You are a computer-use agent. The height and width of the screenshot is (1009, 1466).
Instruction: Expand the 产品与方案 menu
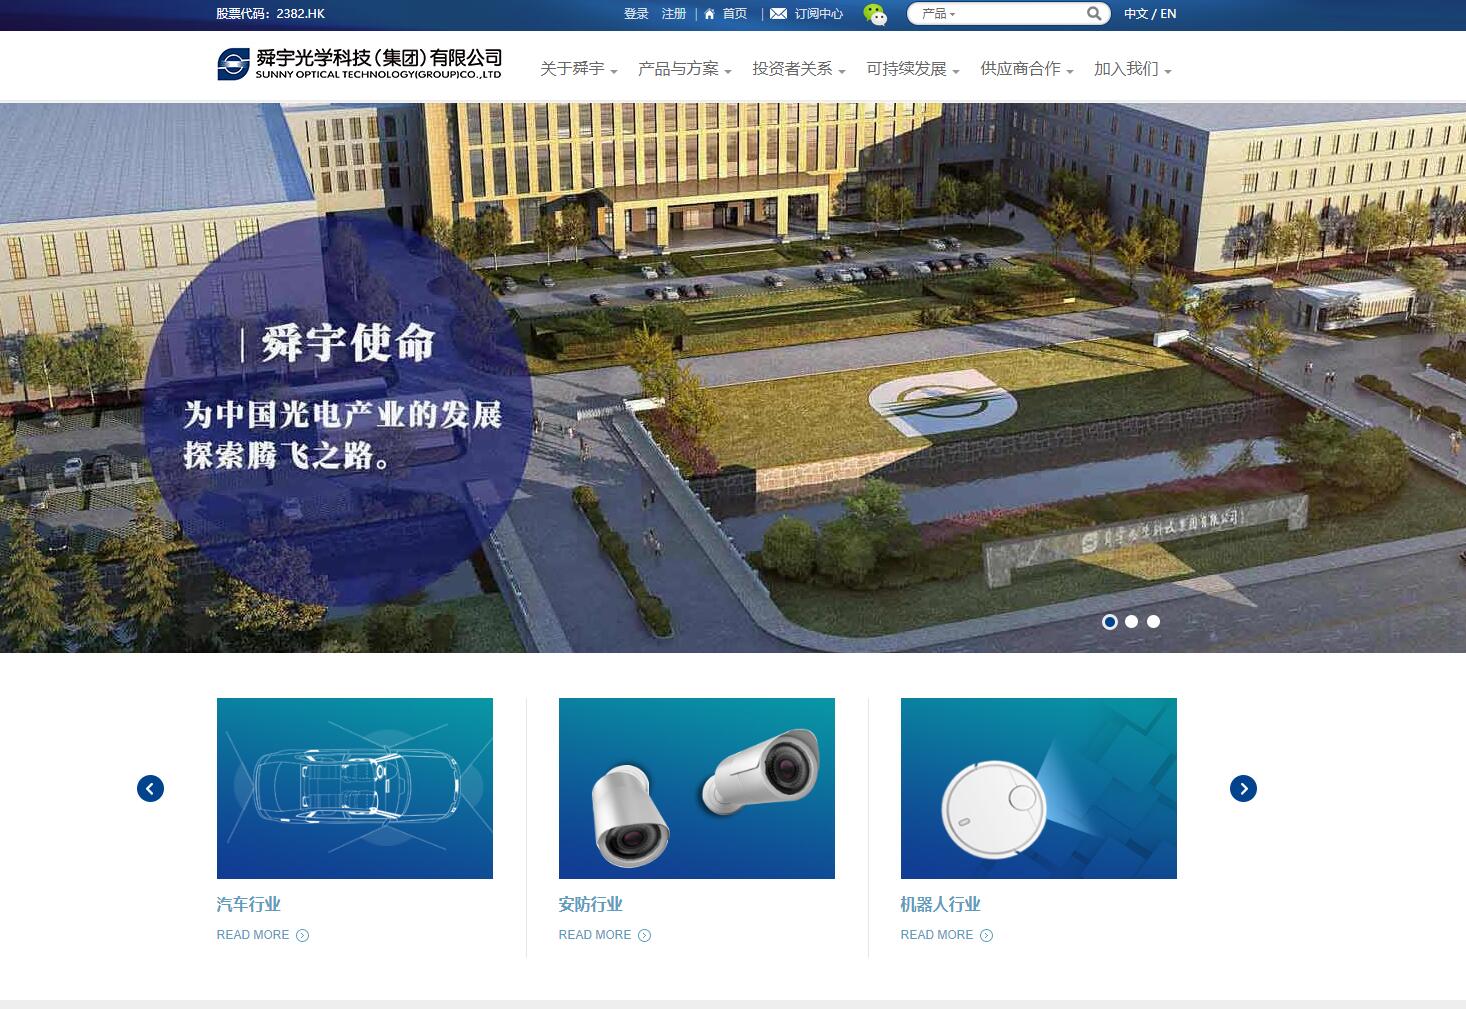(x=684, y=69)
